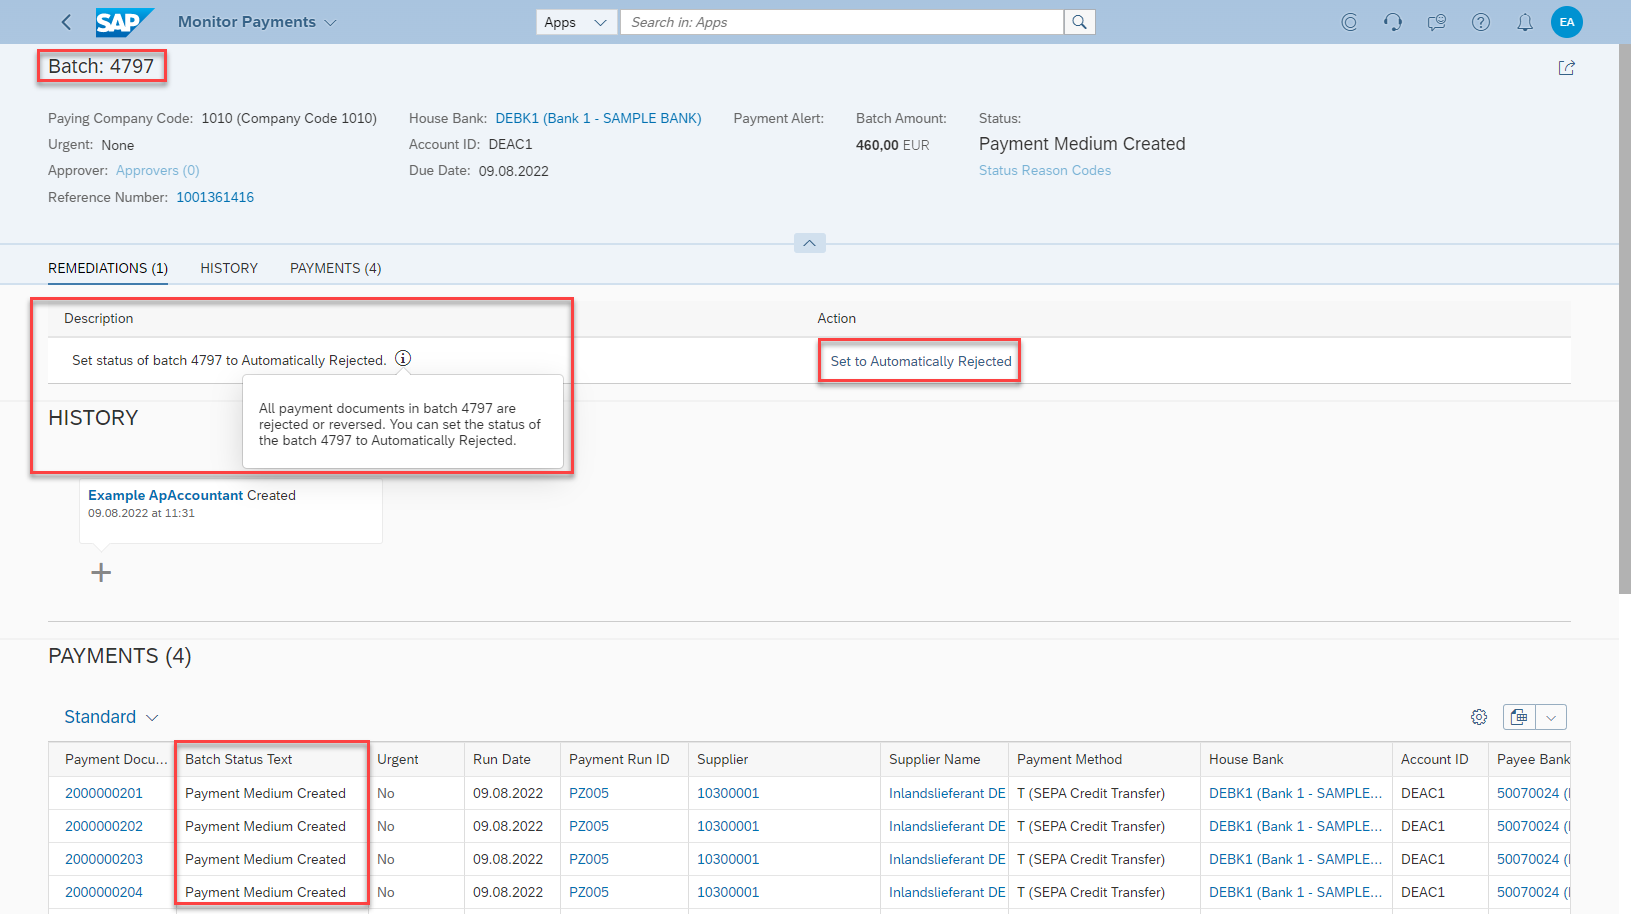Open the CoPilot icon in header

[1349, 22]
